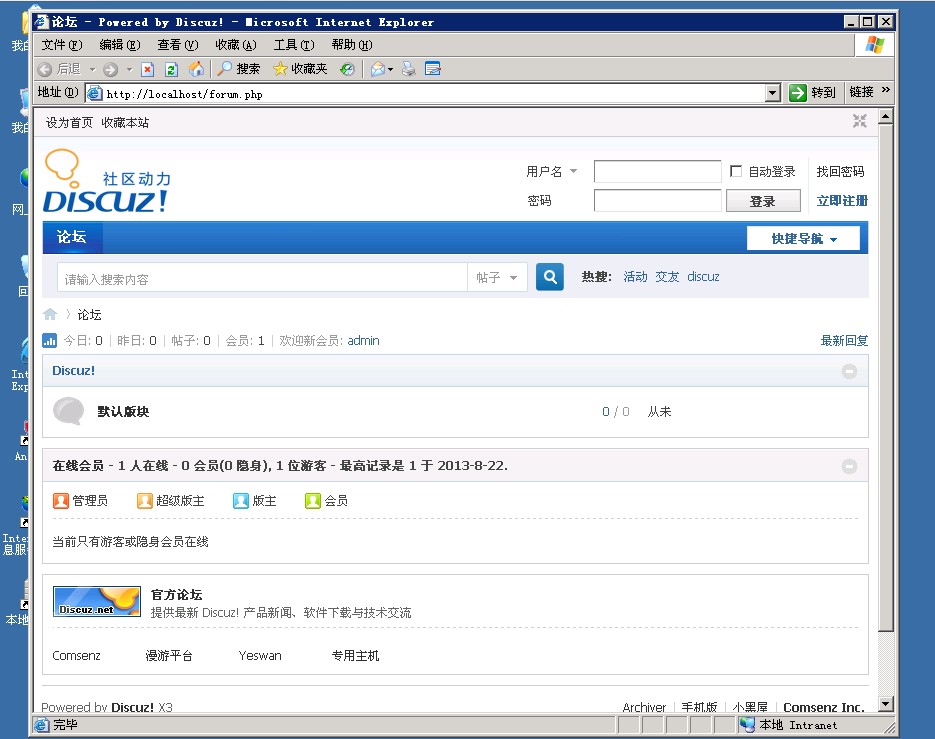Click the Discuz! logo image
This screenshot has height=739, width=935.
coord(107,181)
